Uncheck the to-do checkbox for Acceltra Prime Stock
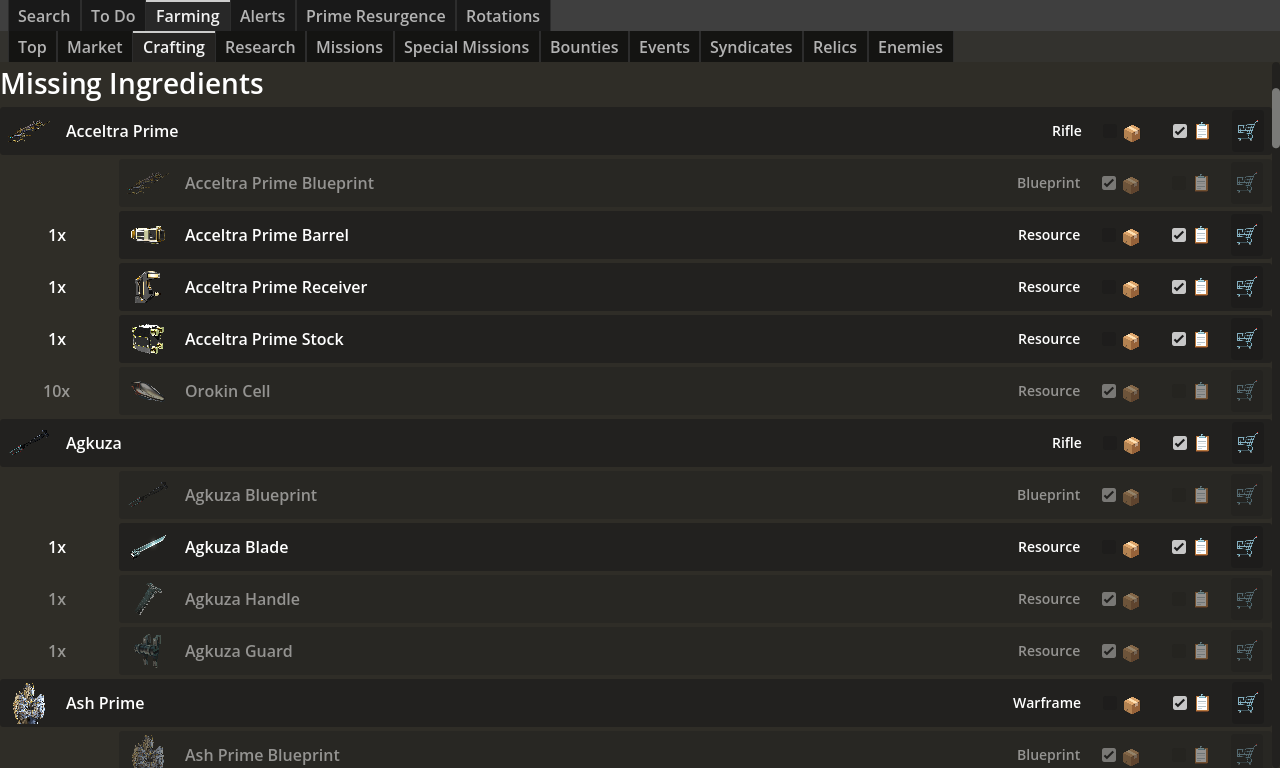 tap(1179, 339)
